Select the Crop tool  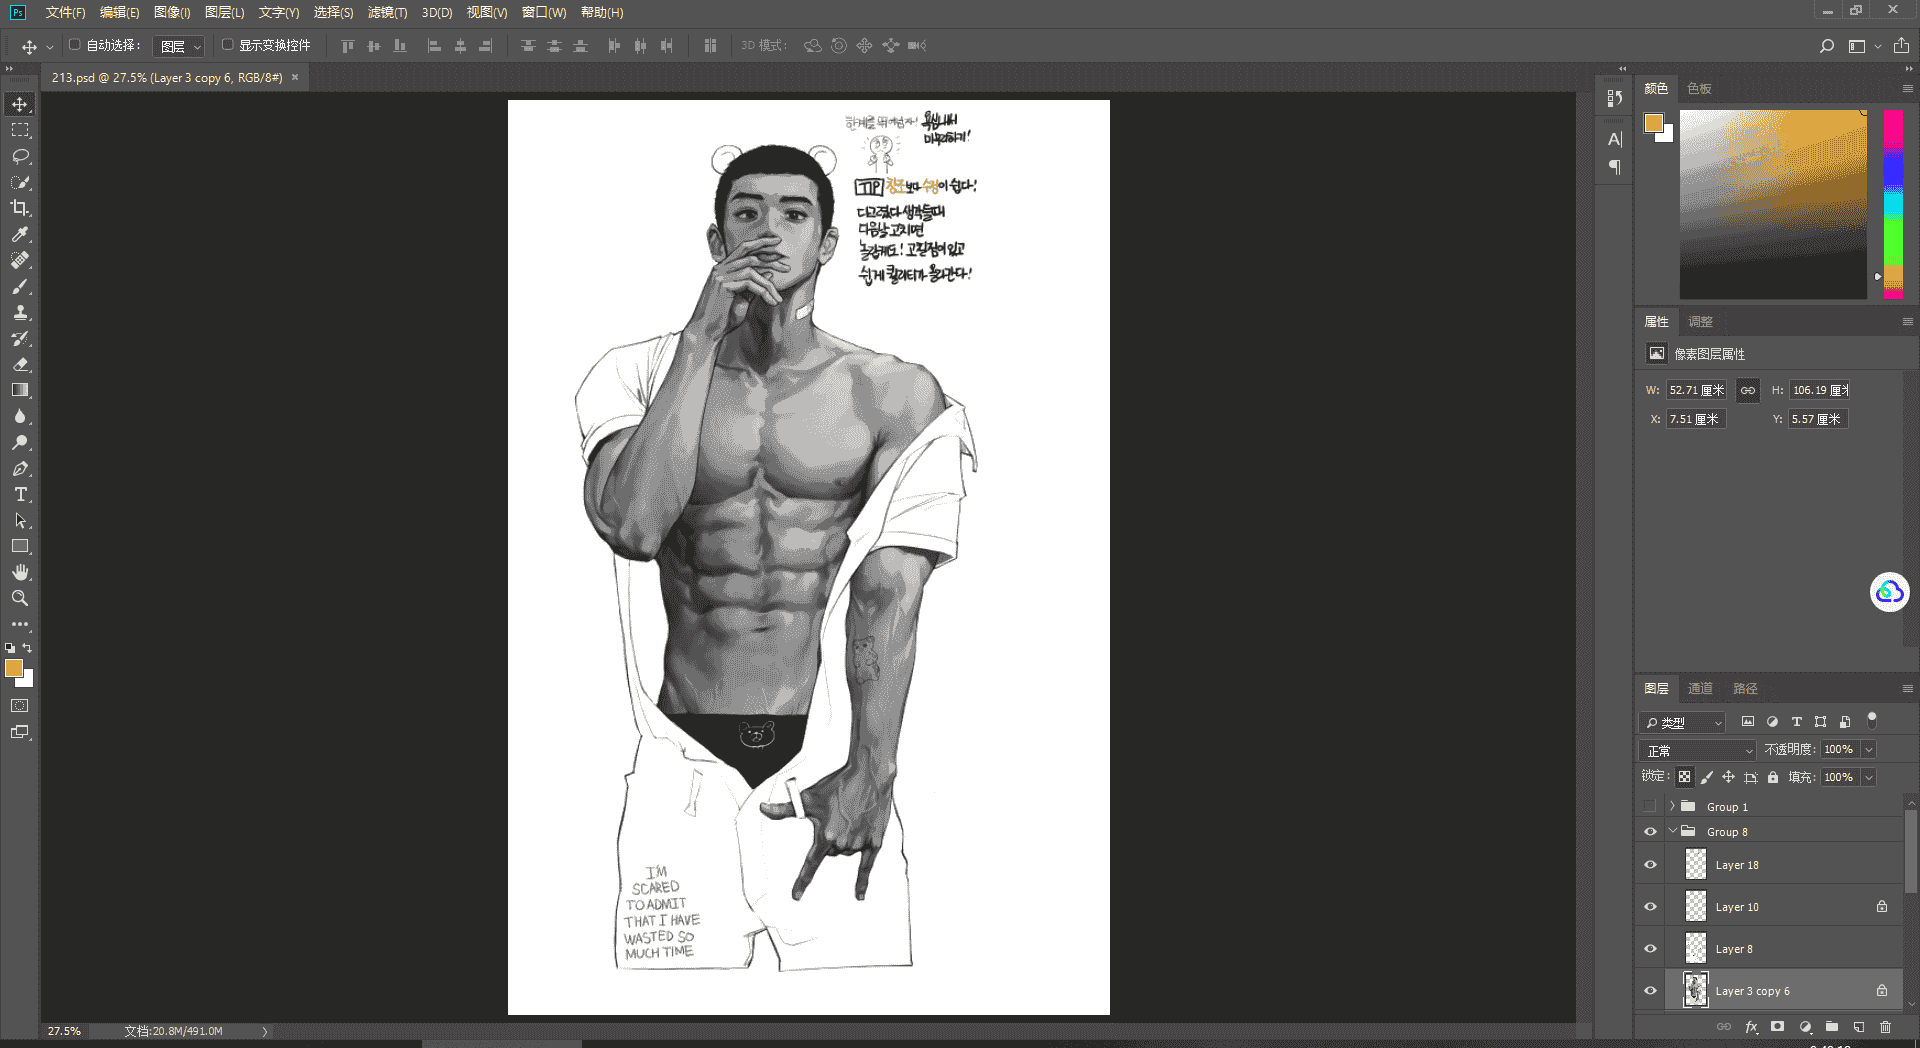pos(20,208)
